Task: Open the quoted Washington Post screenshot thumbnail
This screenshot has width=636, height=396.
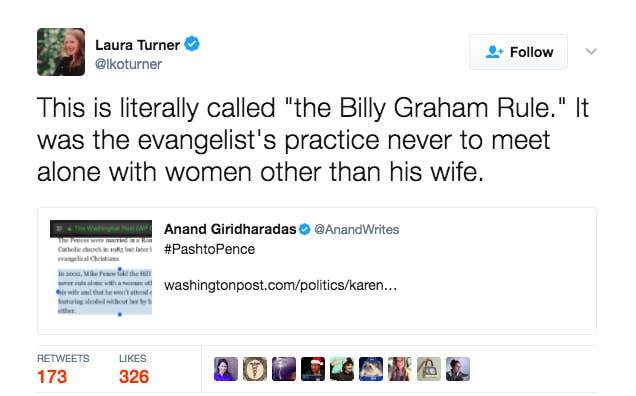Action: [101, 268]
